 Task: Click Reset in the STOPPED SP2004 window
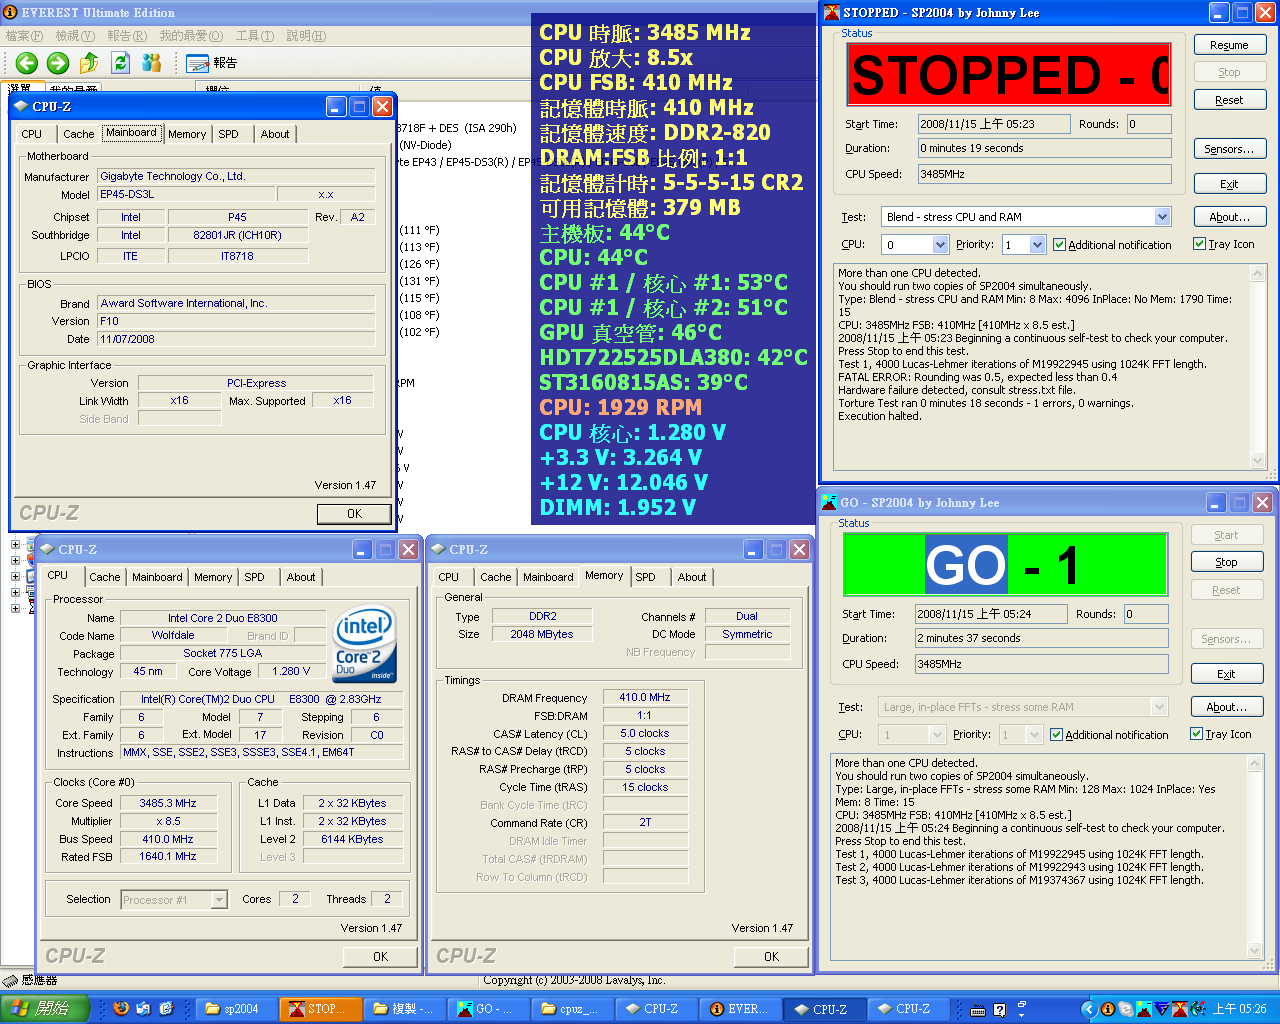point(1229,100)
